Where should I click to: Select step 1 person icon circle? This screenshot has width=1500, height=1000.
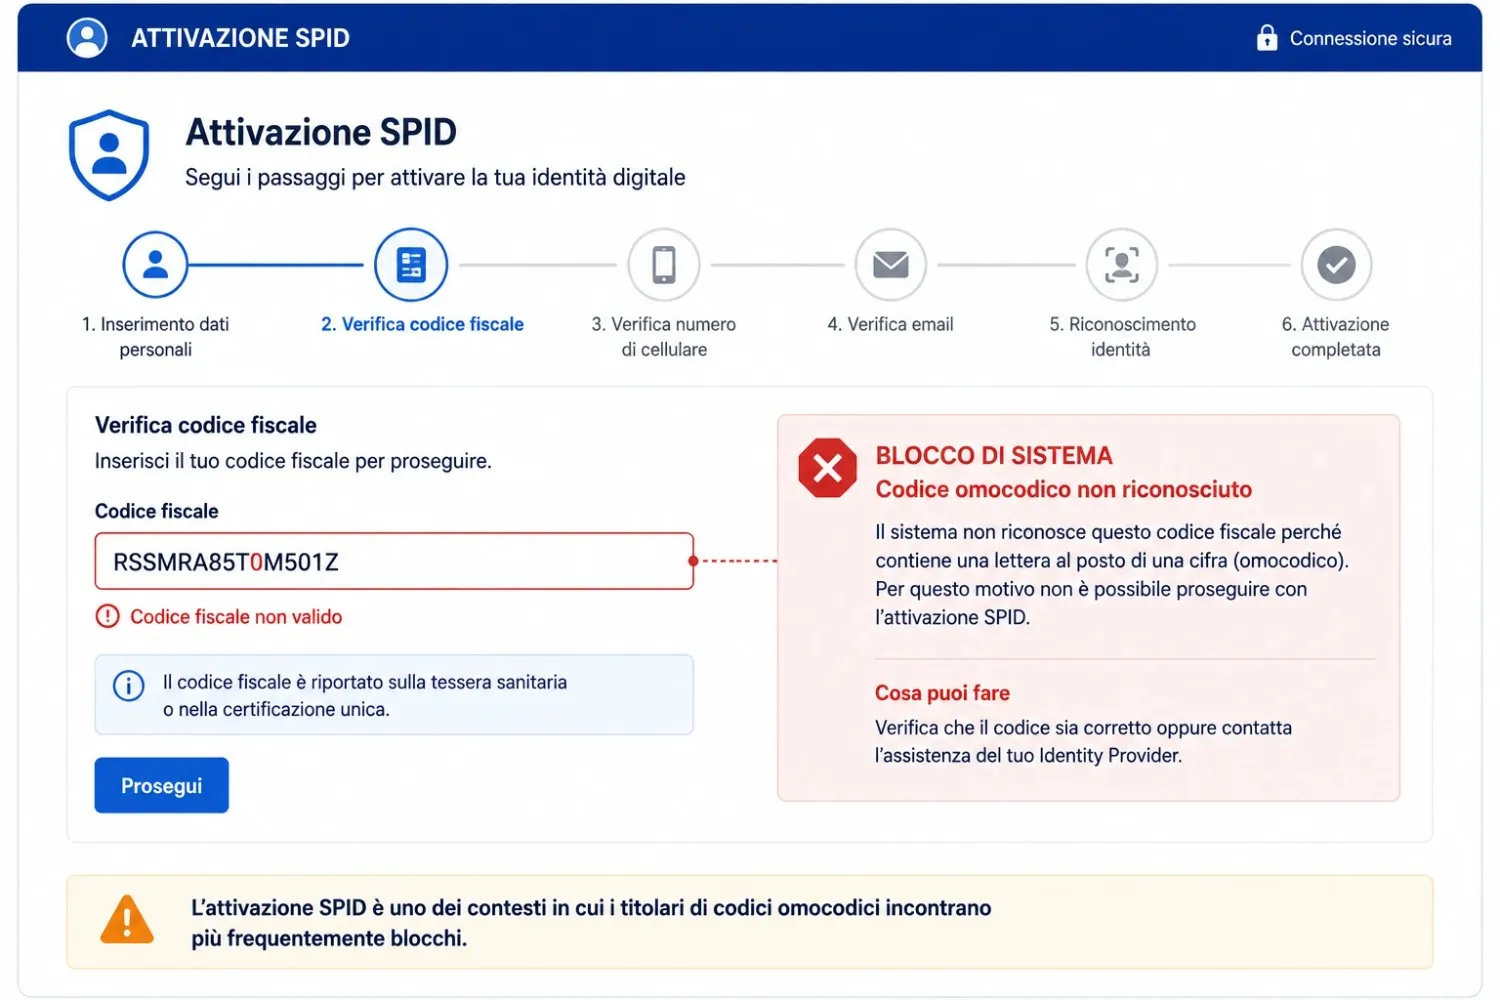click(x=155, y=265)
